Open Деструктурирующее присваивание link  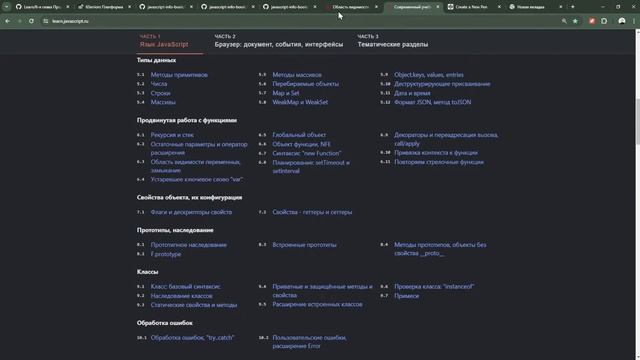click(x=442, y=84)
